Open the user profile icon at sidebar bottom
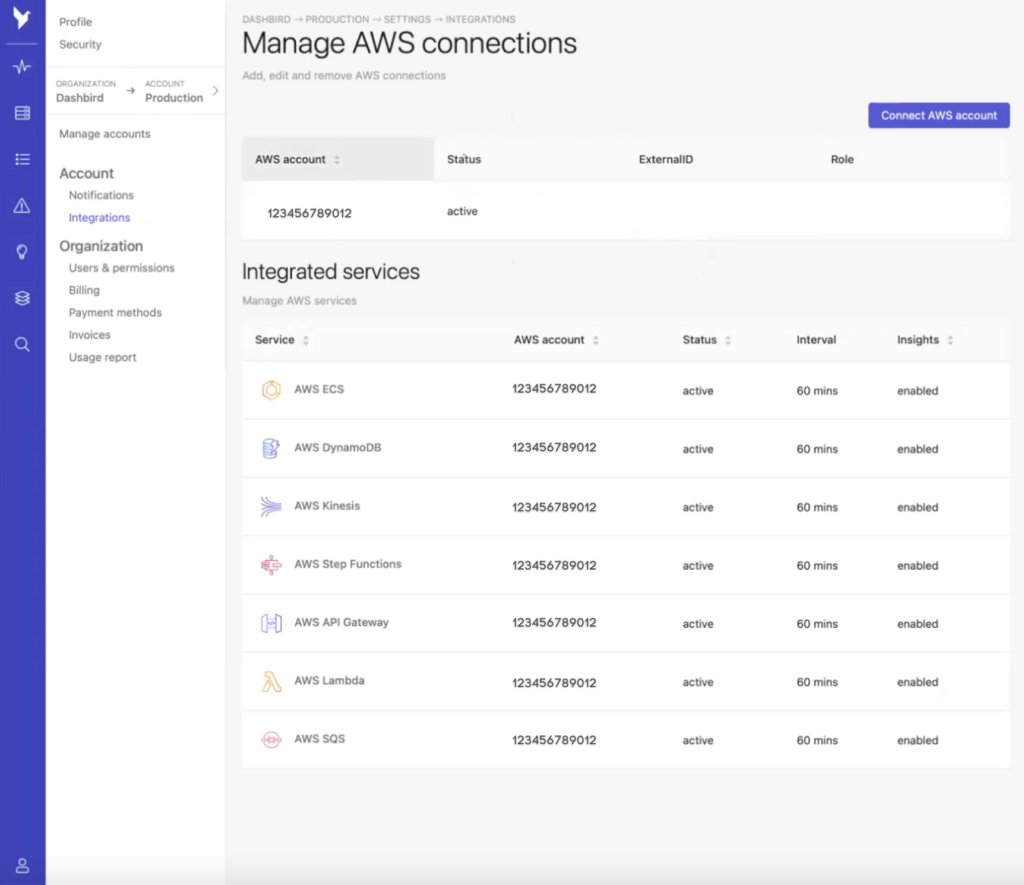This screenshot has height=885, width=1024. pyautogui.click(x=22, y=865)
